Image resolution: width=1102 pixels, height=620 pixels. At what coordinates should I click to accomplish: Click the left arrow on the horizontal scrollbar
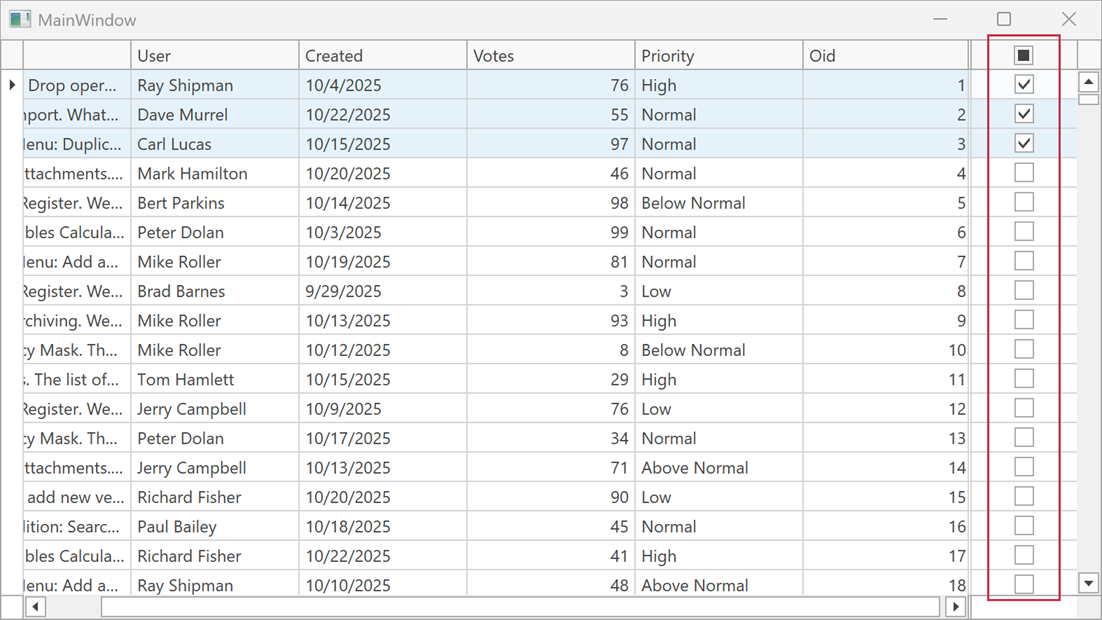click(35, 606)
